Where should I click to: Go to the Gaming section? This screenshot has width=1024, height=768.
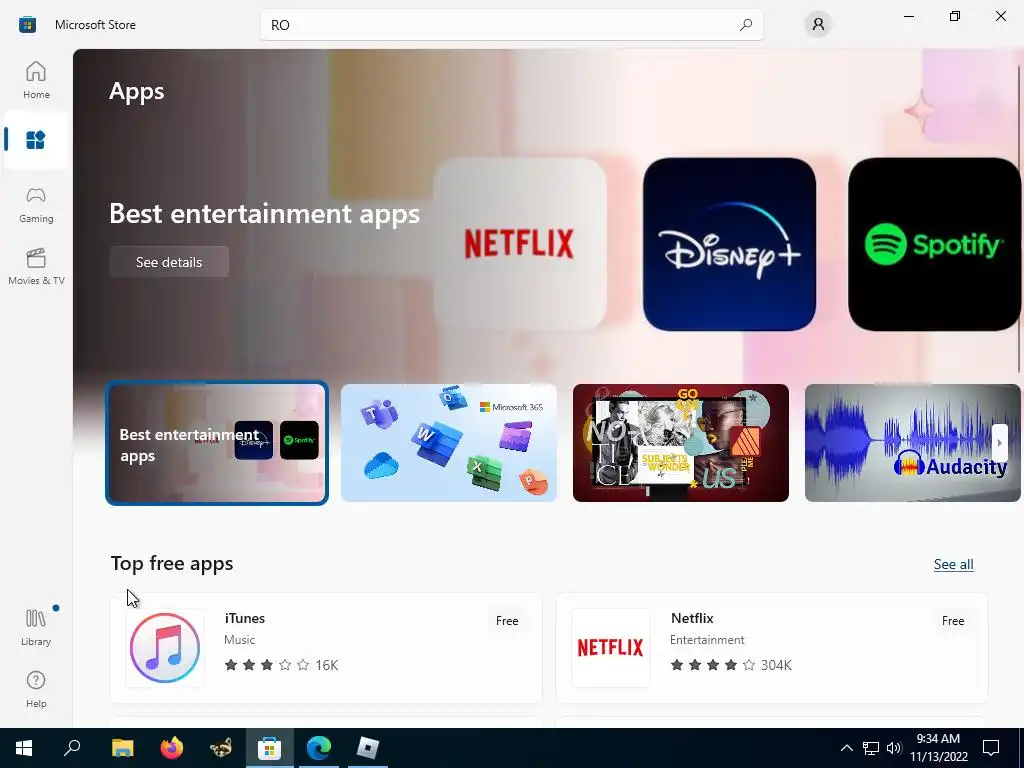point(36,204)
